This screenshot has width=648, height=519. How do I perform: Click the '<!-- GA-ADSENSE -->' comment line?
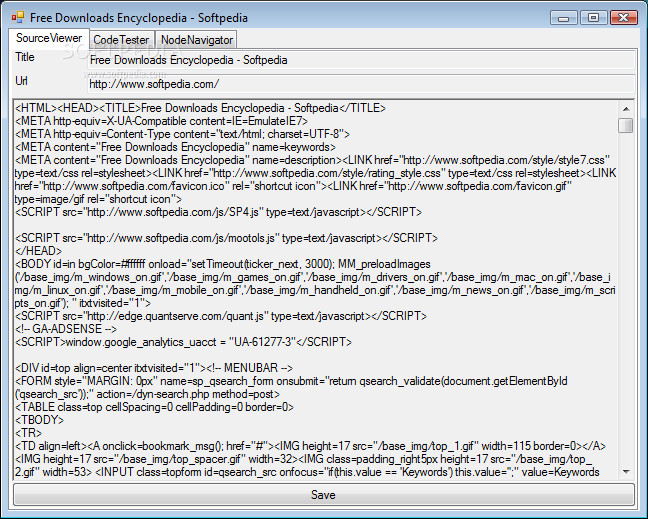[x=66, y=329]
